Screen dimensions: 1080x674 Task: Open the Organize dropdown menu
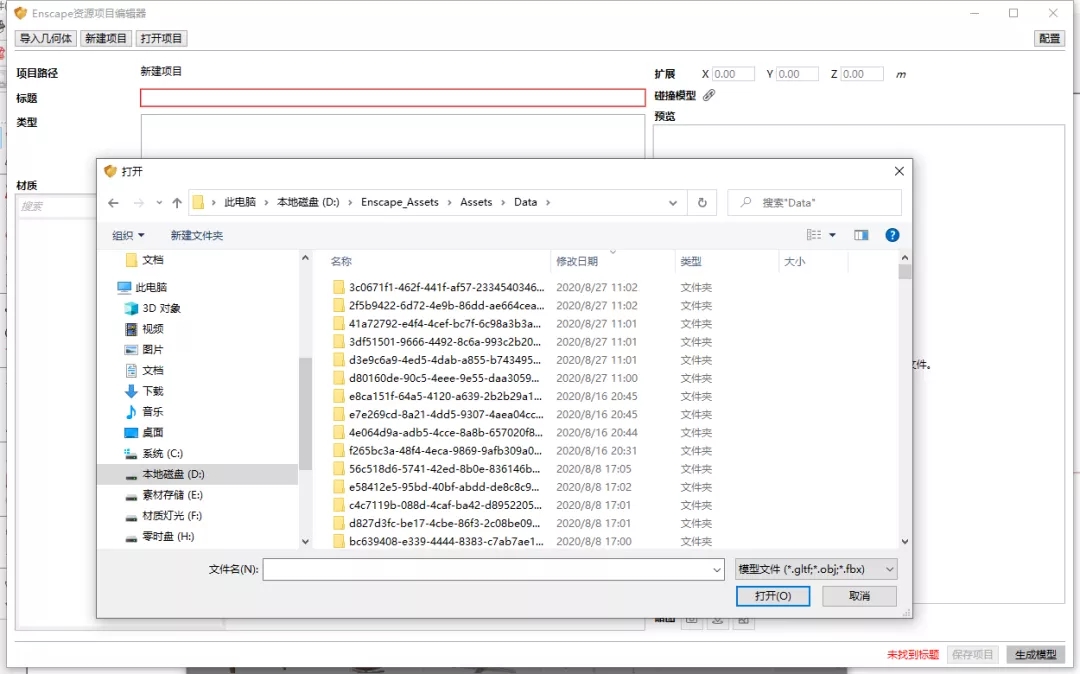click(x=128, y=235)
